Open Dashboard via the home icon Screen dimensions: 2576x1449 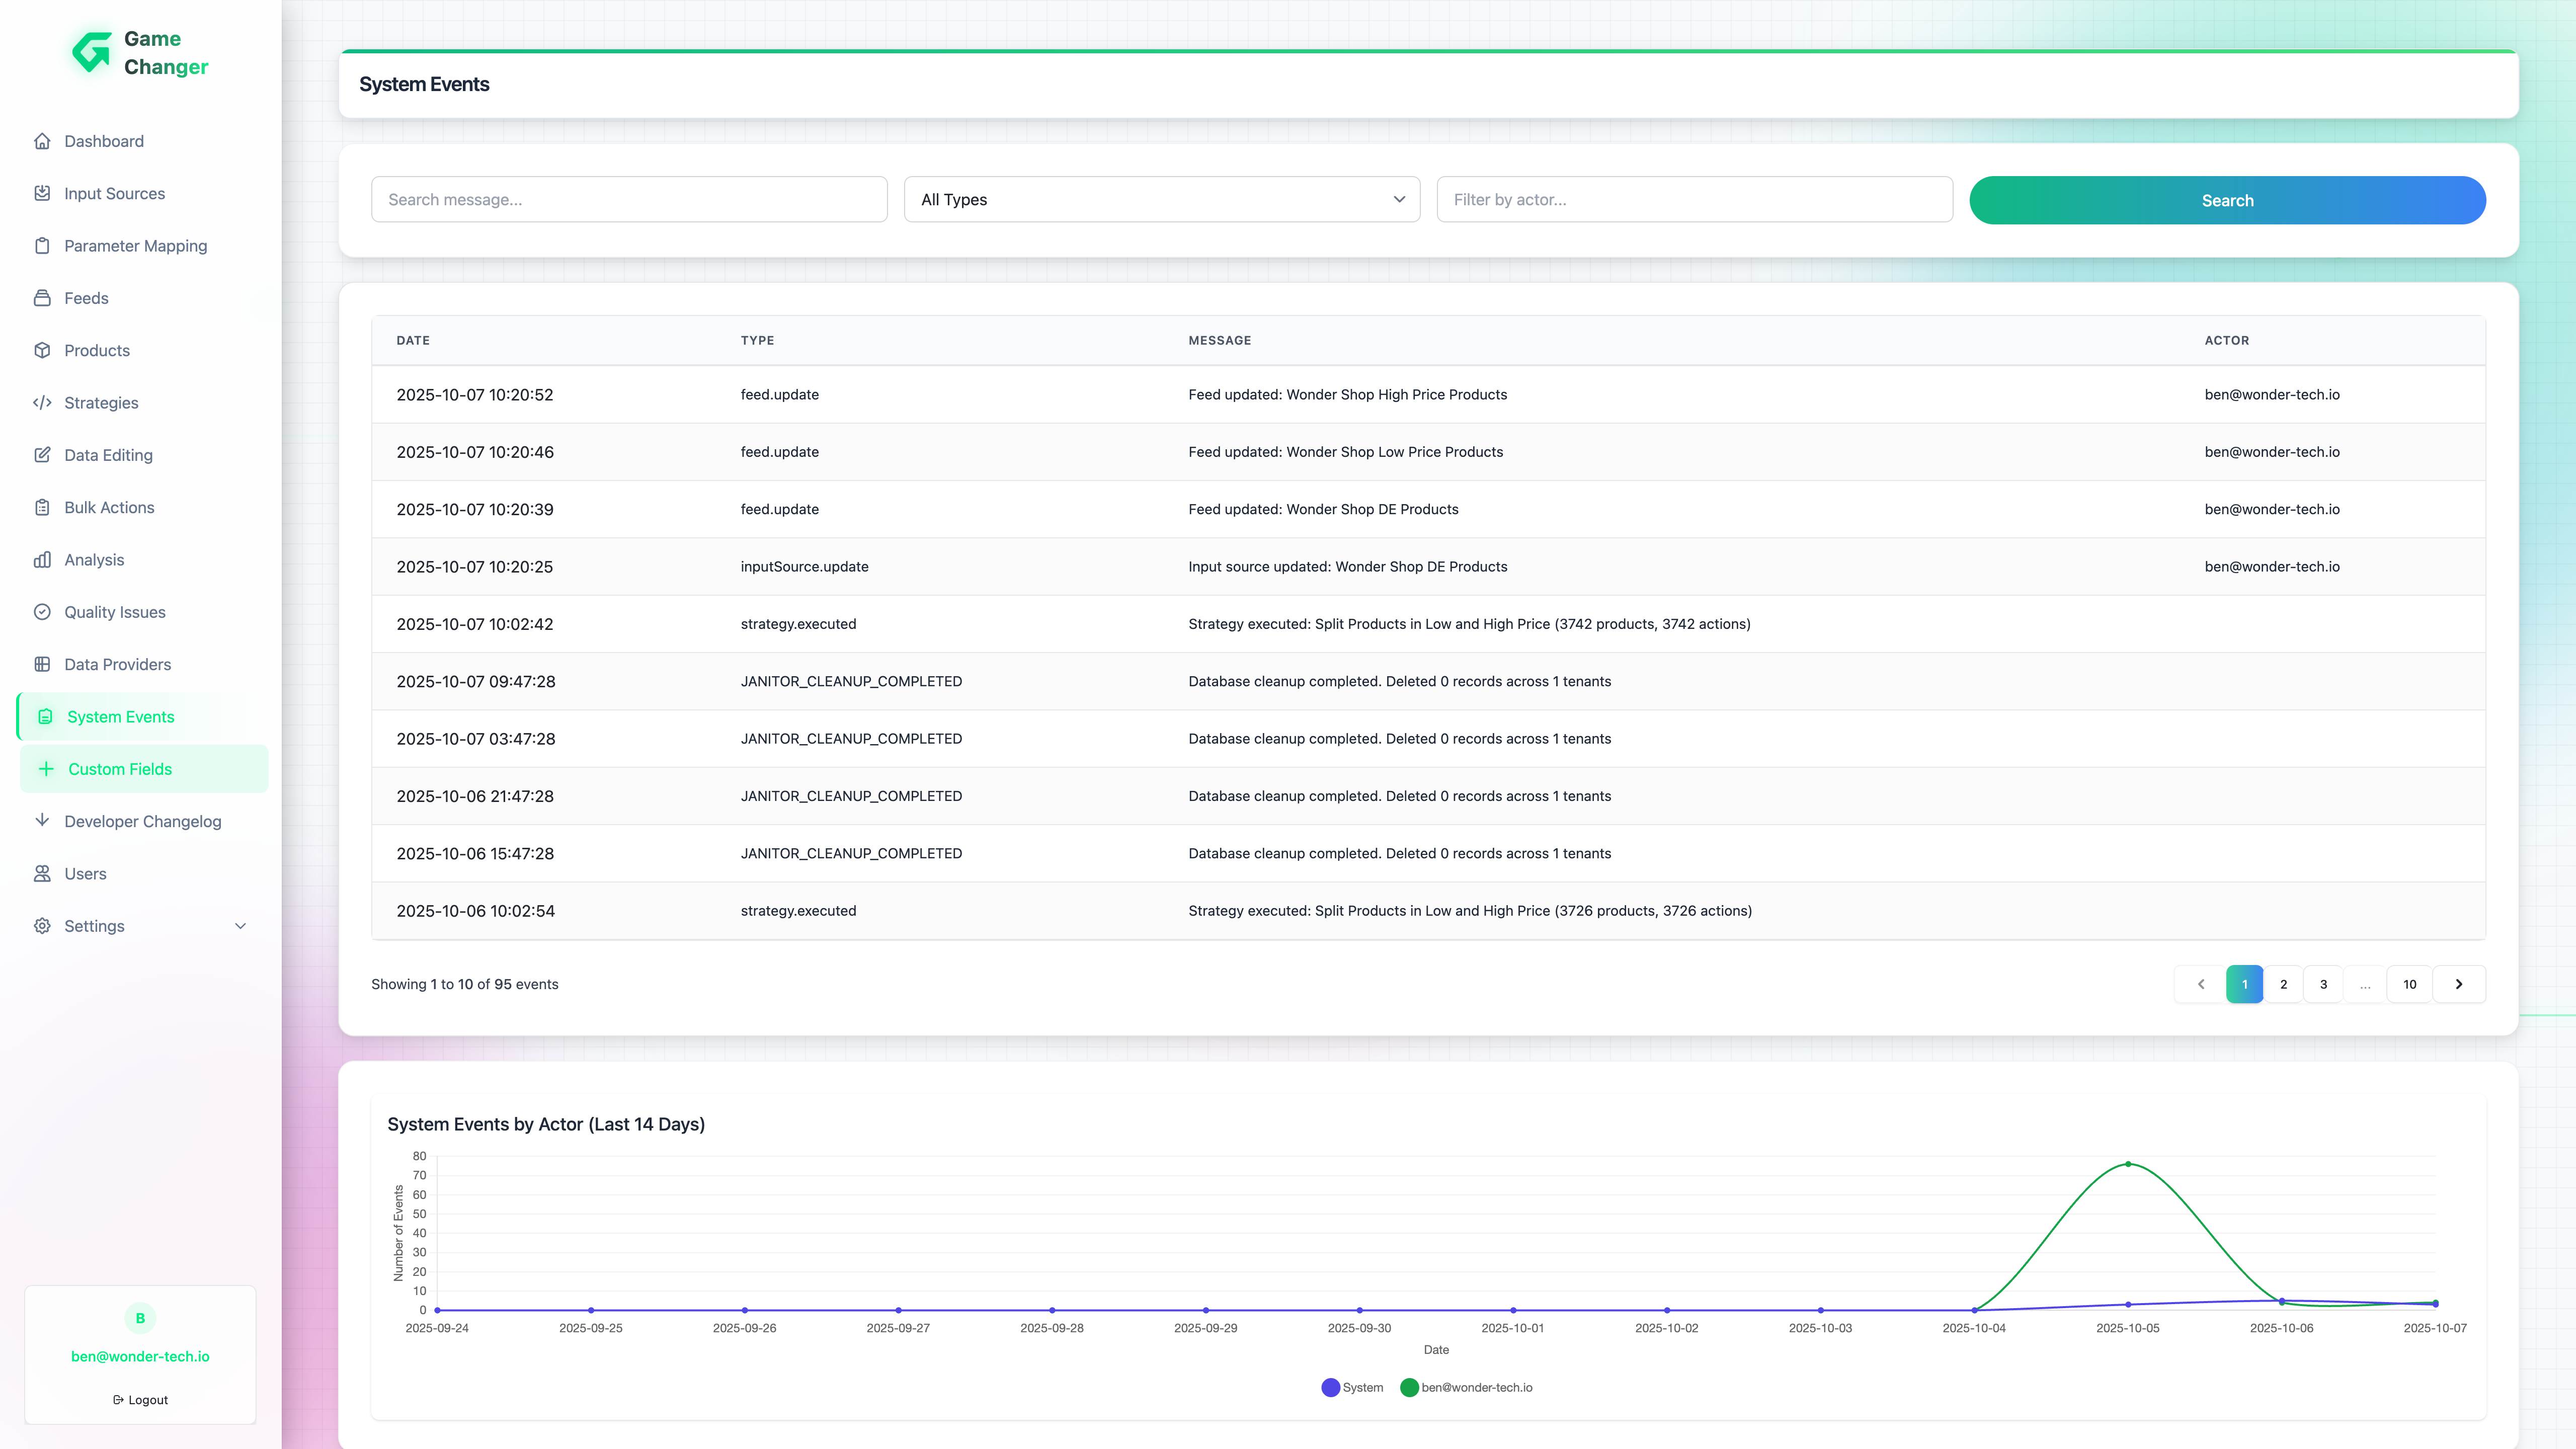(42, 141)
